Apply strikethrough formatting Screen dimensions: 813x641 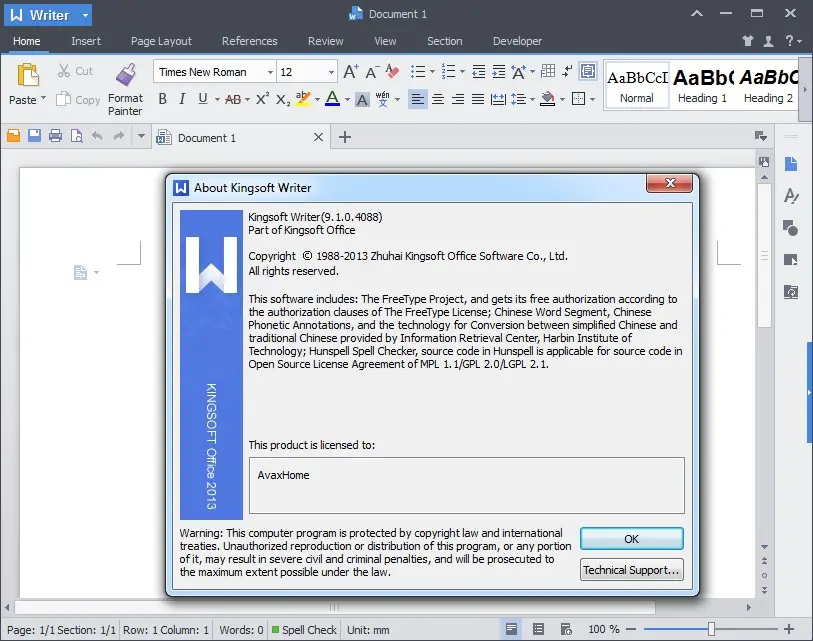coord(233,99)
